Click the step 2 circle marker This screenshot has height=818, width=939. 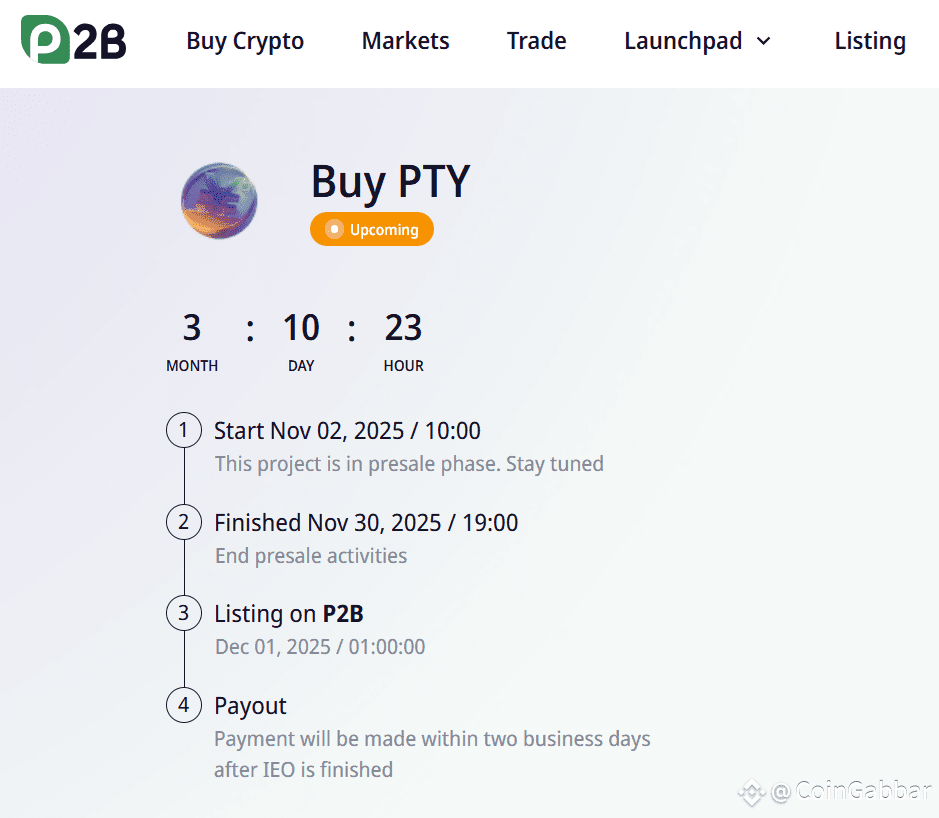point(184,522)
